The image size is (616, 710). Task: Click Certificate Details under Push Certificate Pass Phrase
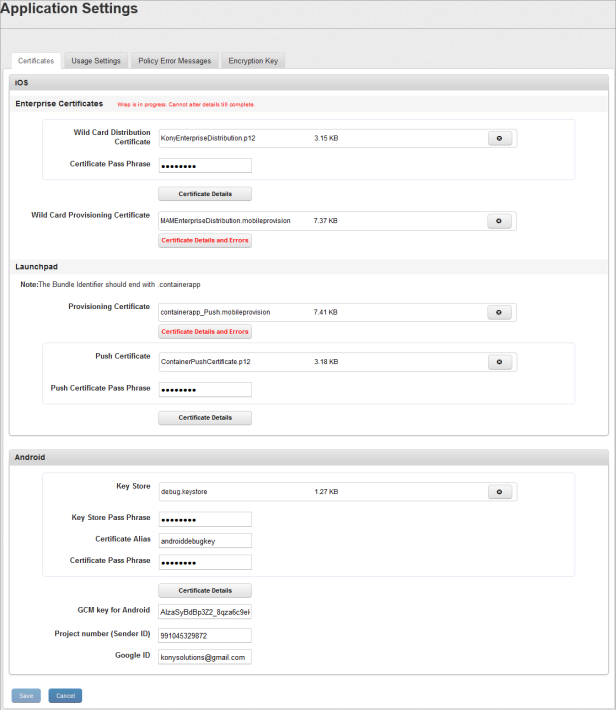tap(205, 418)
